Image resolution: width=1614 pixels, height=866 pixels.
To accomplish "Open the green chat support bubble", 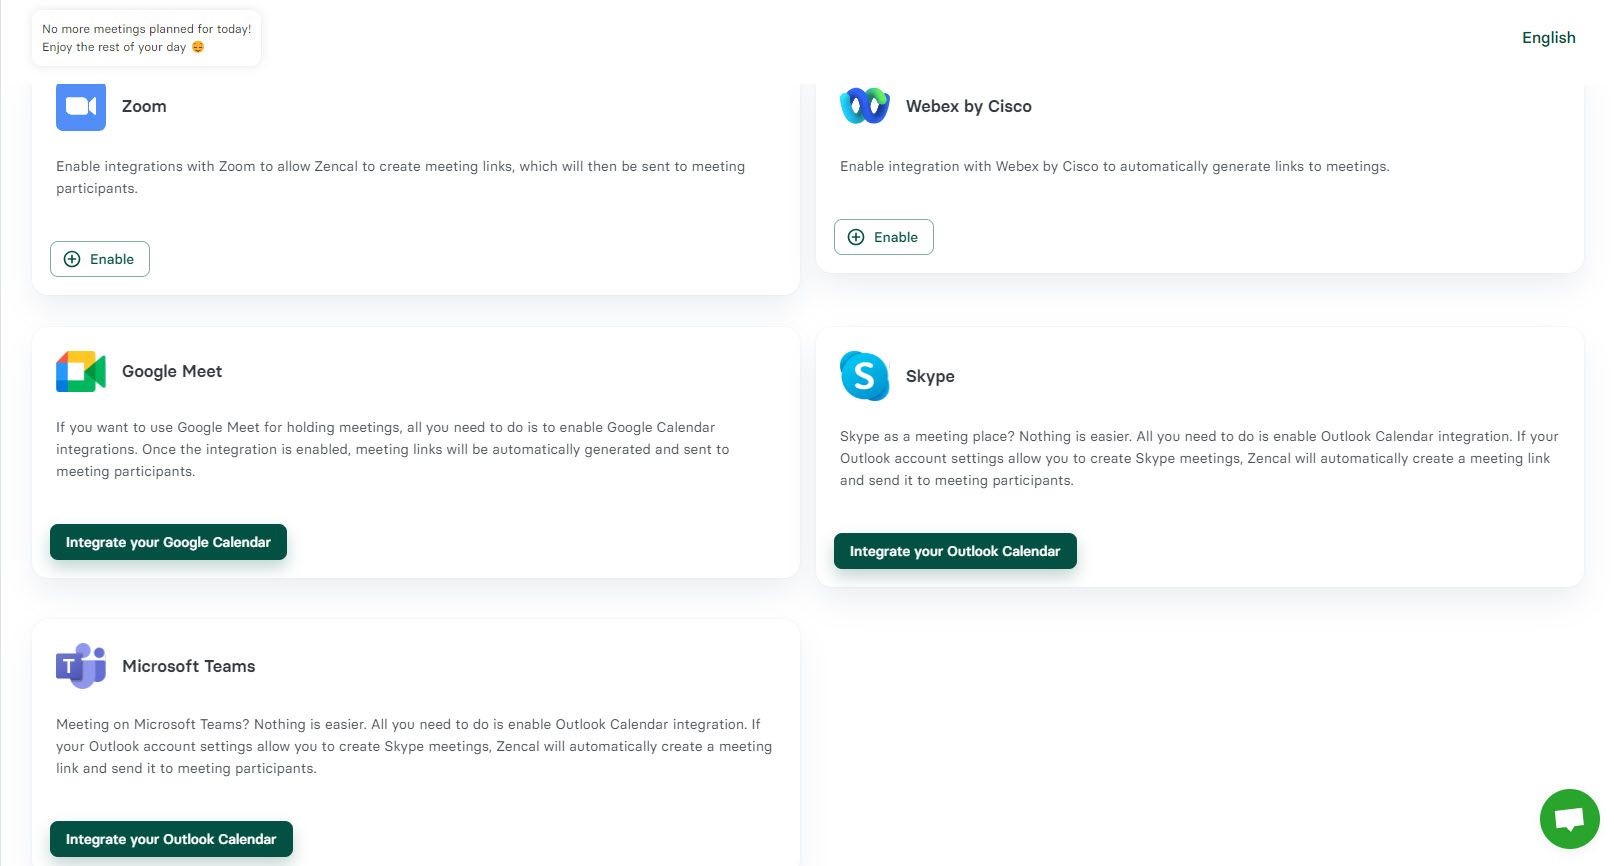I will [x=1569, y=819].
